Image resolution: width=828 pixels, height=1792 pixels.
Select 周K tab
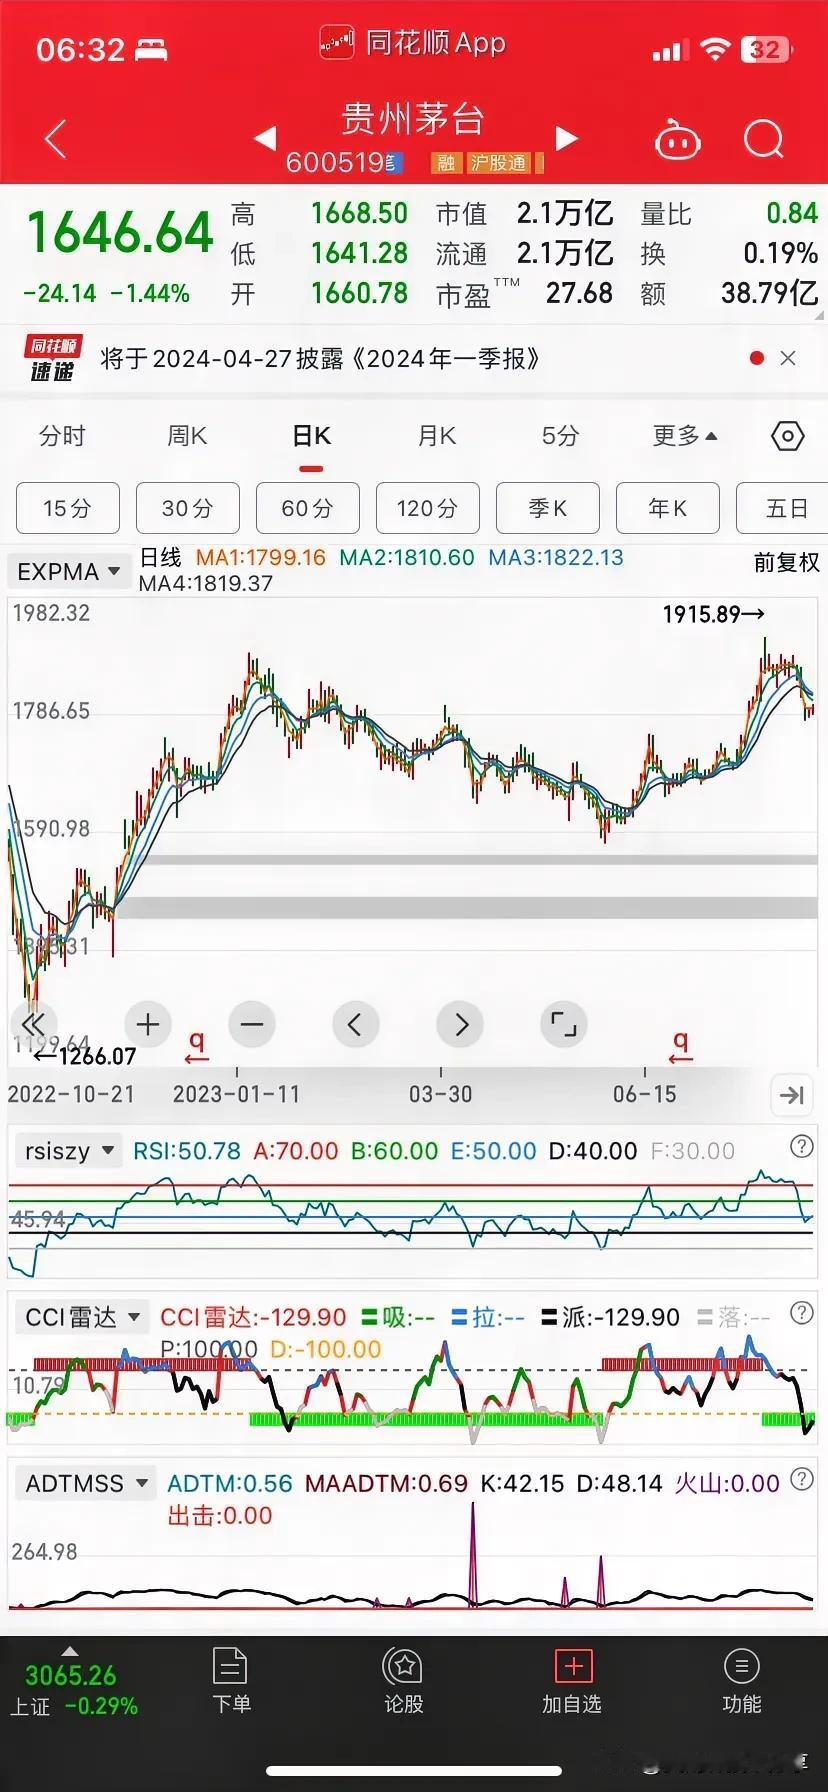[187, 436]
